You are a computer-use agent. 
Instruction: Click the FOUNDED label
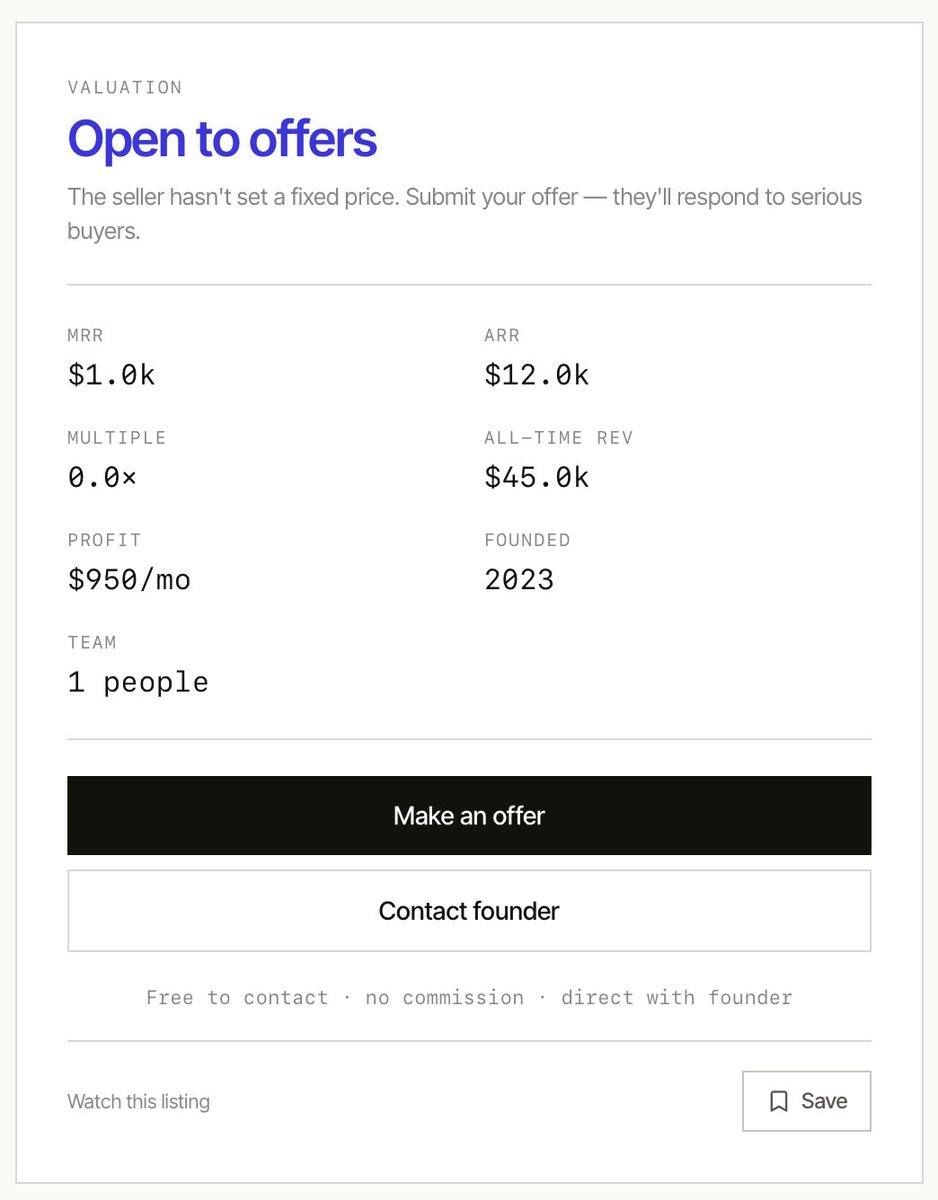(x=527, y=540)
